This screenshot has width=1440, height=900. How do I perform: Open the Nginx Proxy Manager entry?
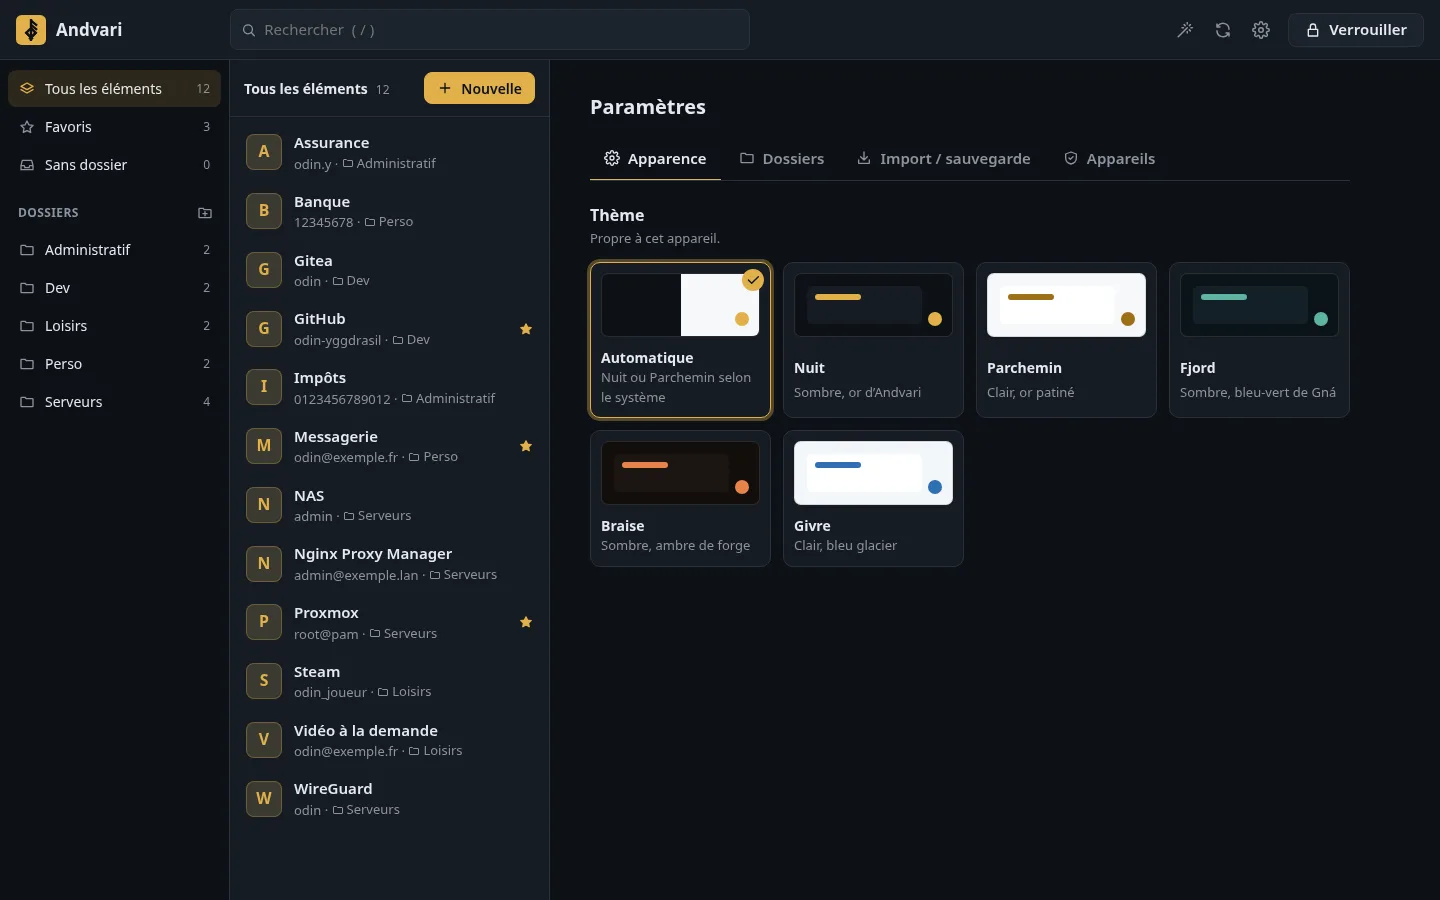click(x=390, y=564)
